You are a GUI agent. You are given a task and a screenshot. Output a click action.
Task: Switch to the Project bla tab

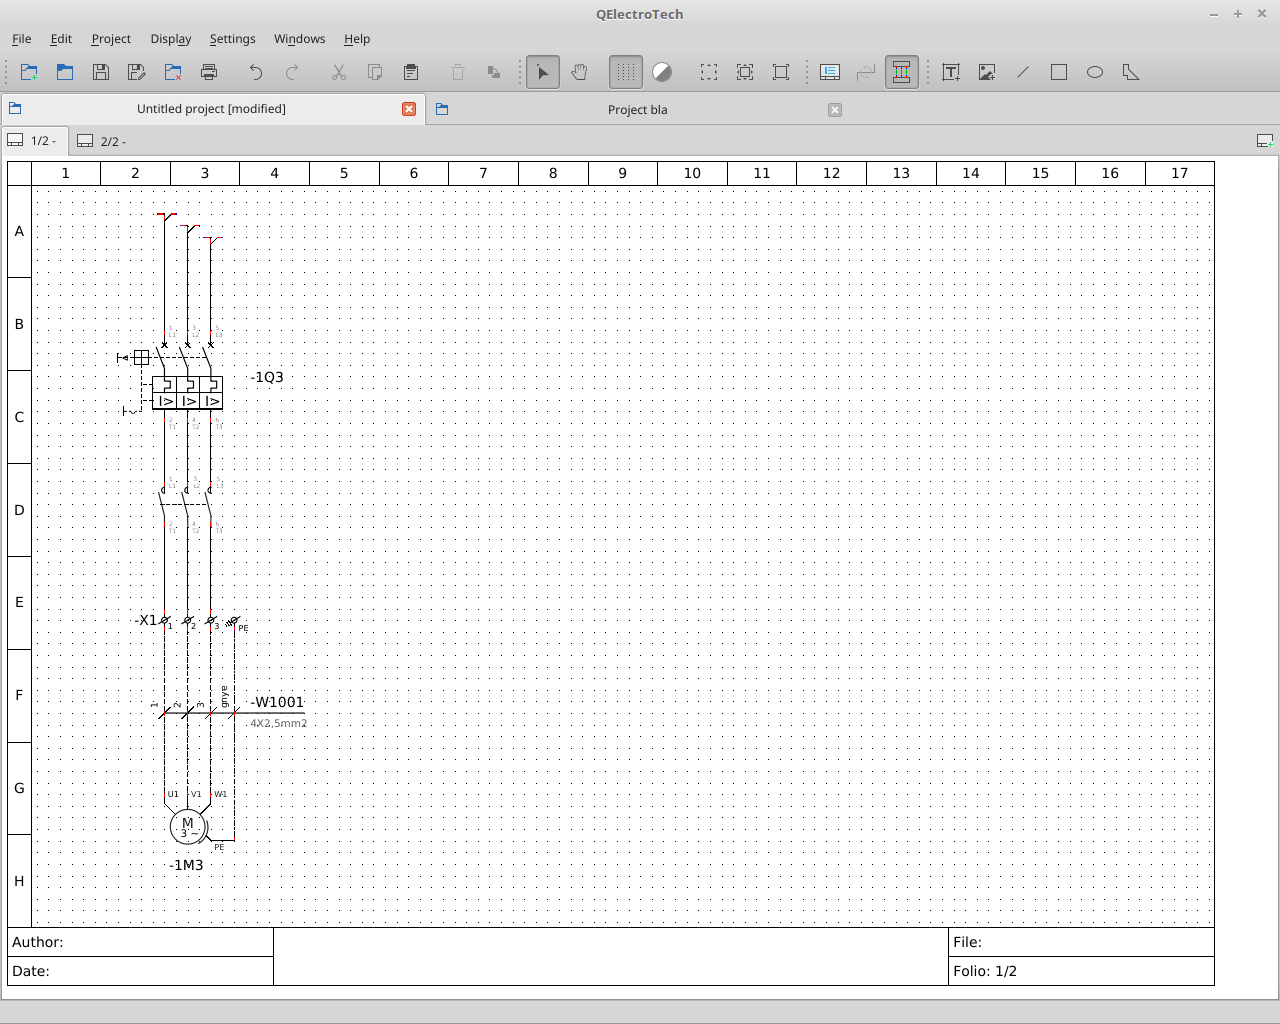tap(637, 110)
